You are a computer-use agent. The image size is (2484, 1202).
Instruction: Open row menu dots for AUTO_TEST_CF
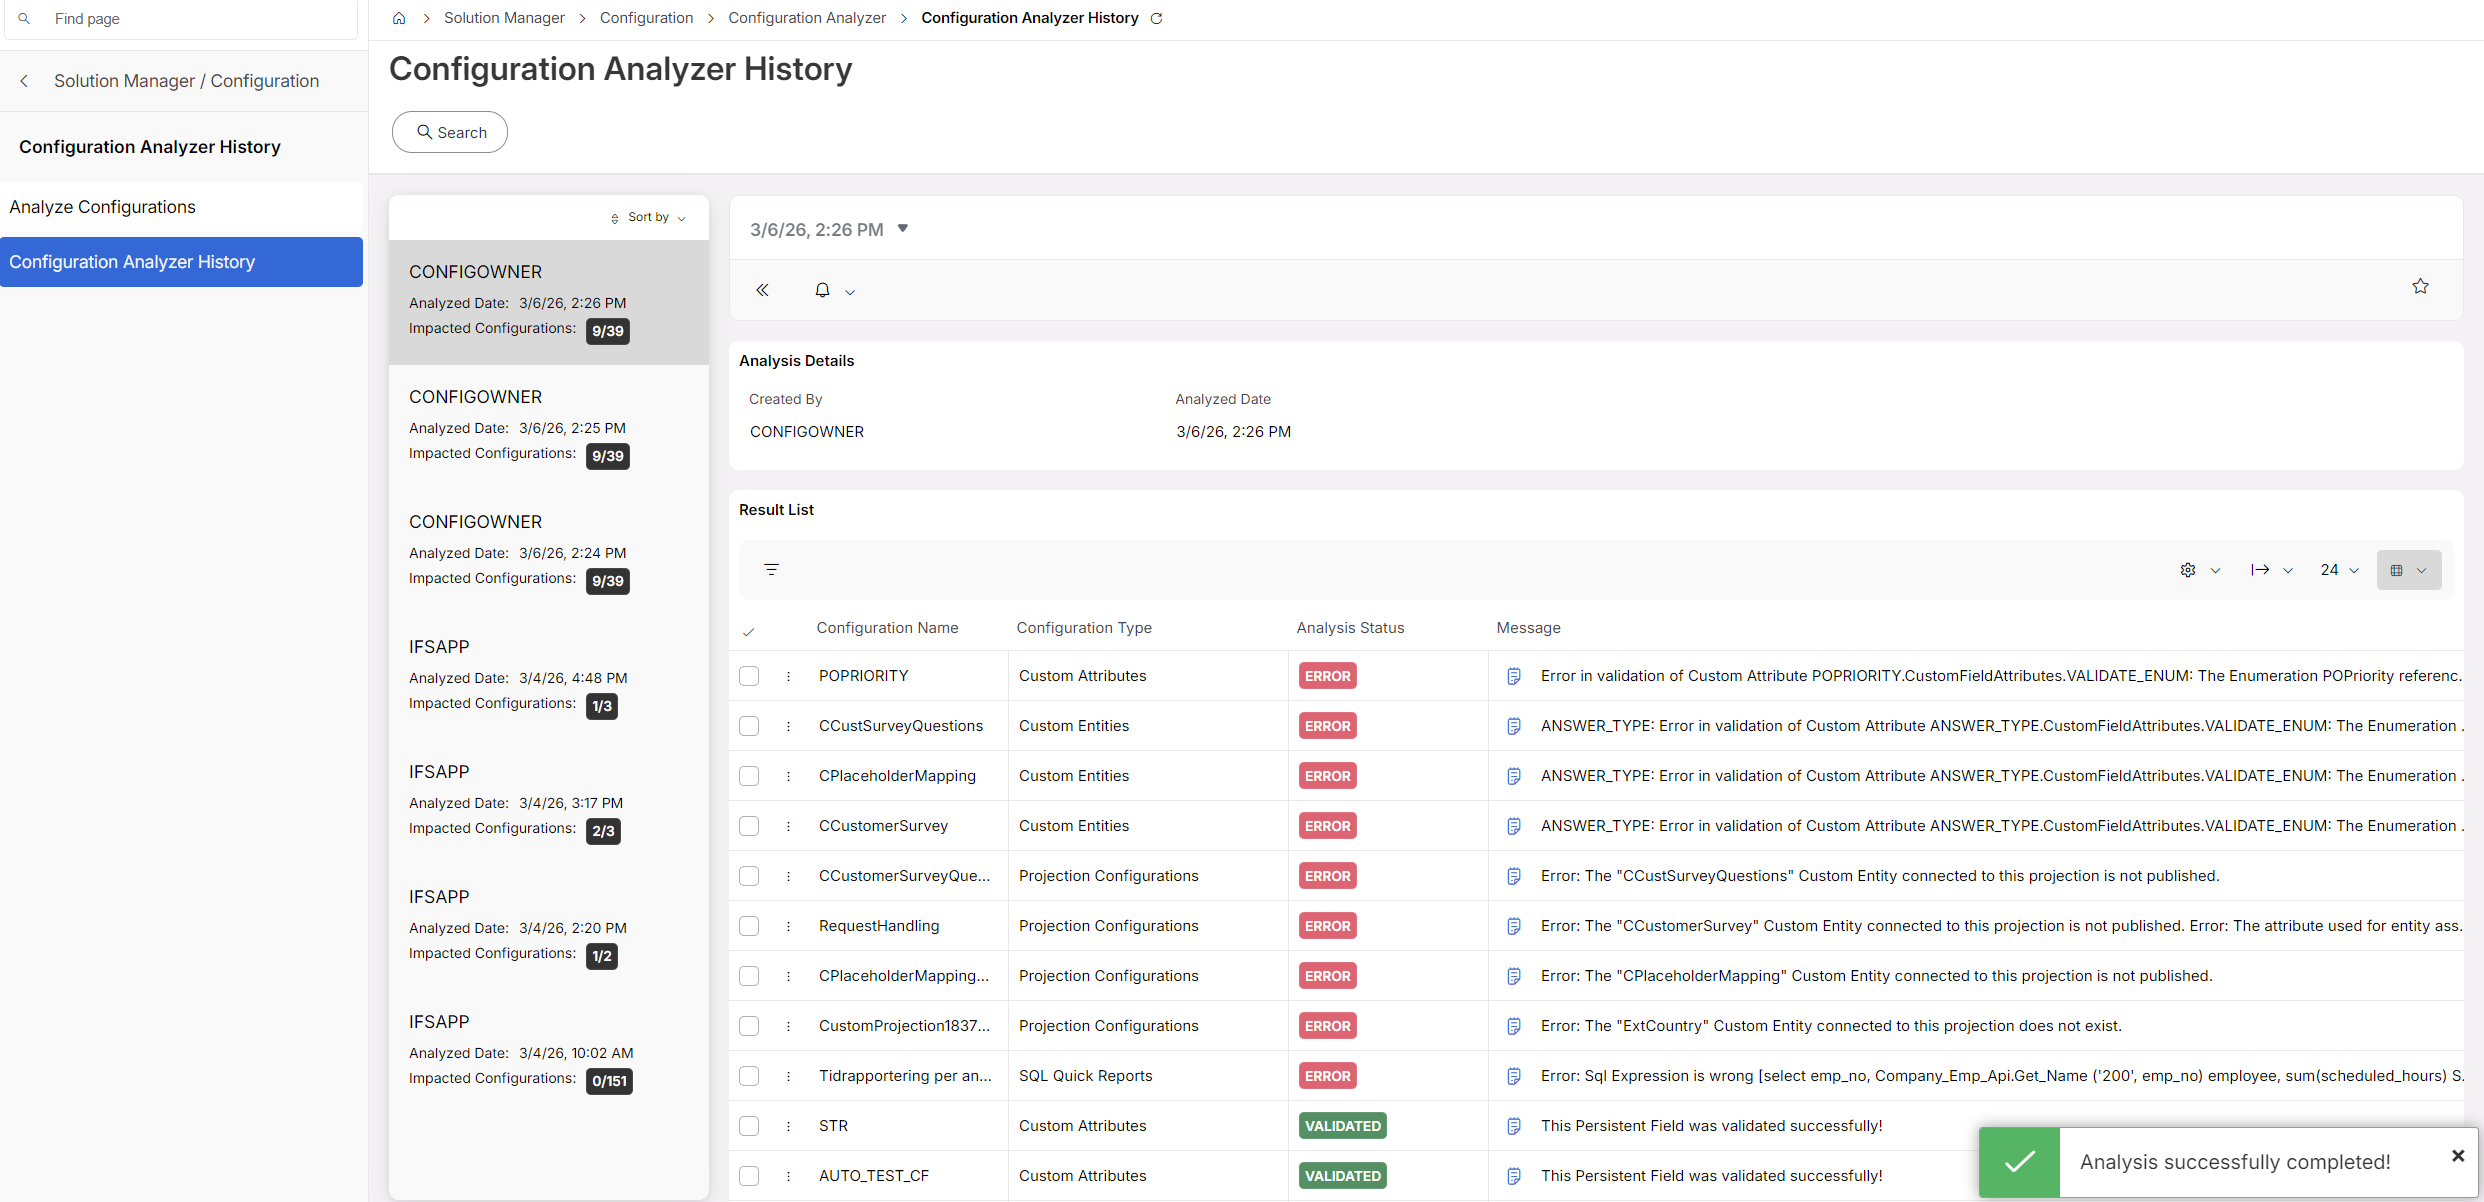point(788,1176)
